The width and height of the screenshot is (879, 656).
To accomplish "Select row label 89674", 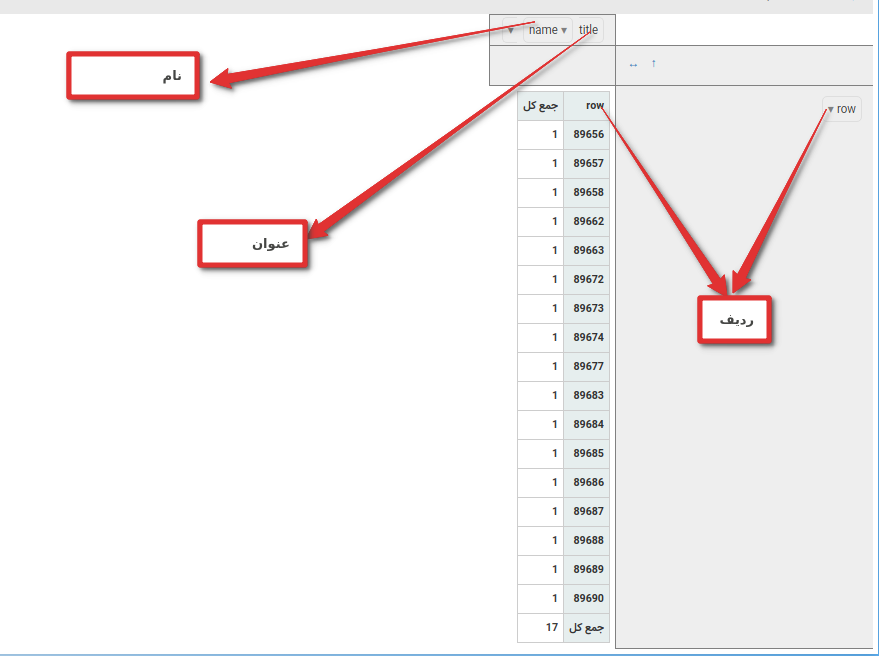I will tap(586, 338).
